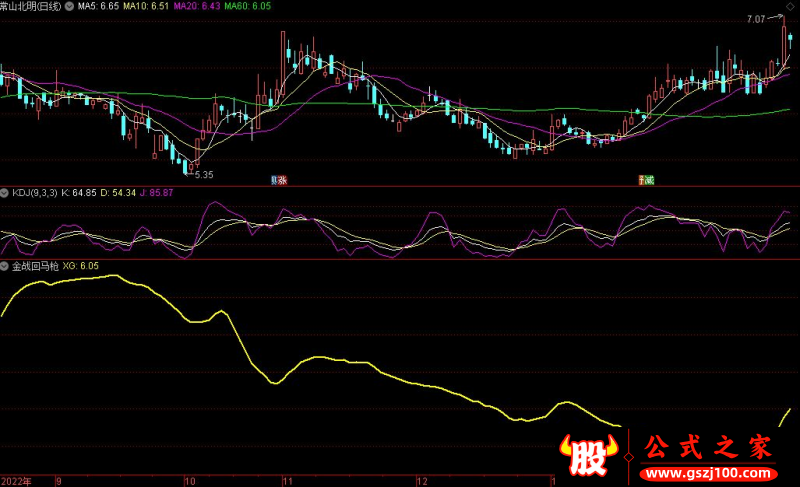Screen dimensions: 800x487
Task: Expand the 金戦回马枪 indicator menu arrow
Action: pos(5,267)
